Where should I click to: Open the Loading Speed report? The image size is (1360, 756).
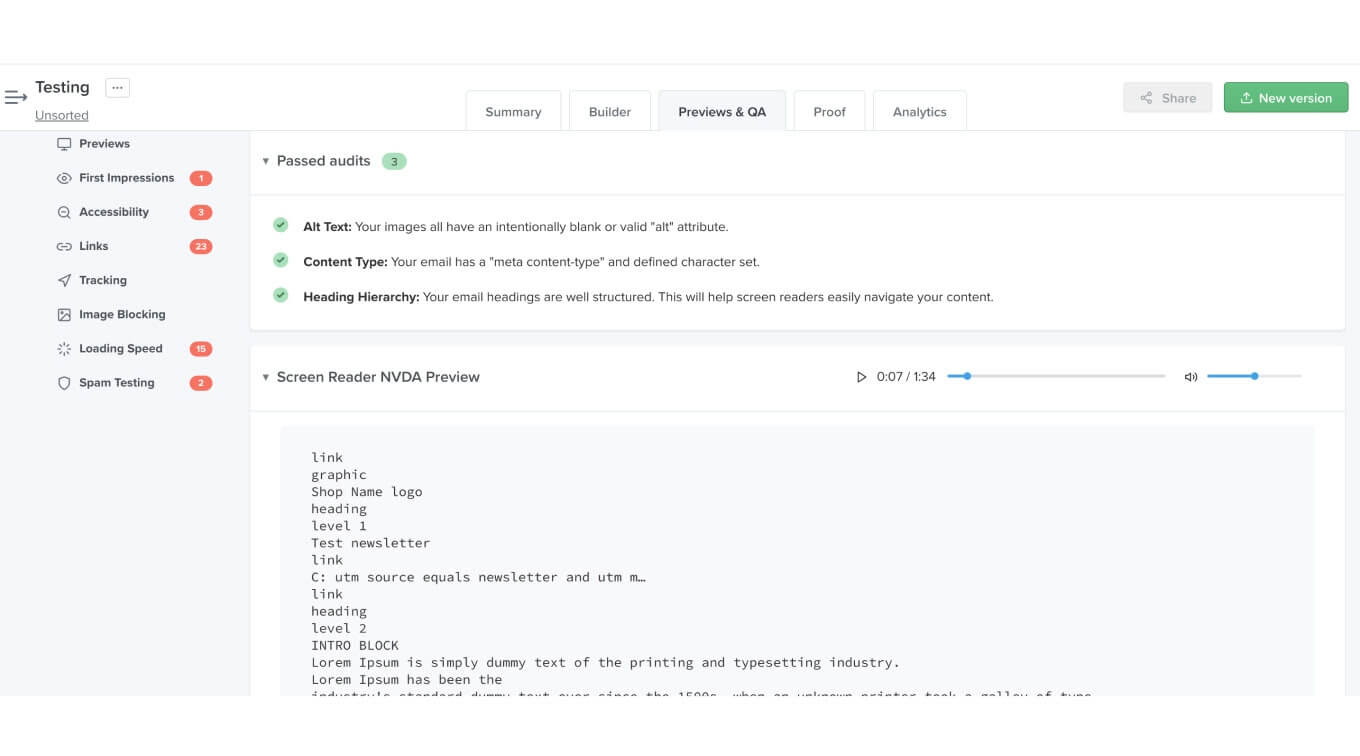pos(120,348)
